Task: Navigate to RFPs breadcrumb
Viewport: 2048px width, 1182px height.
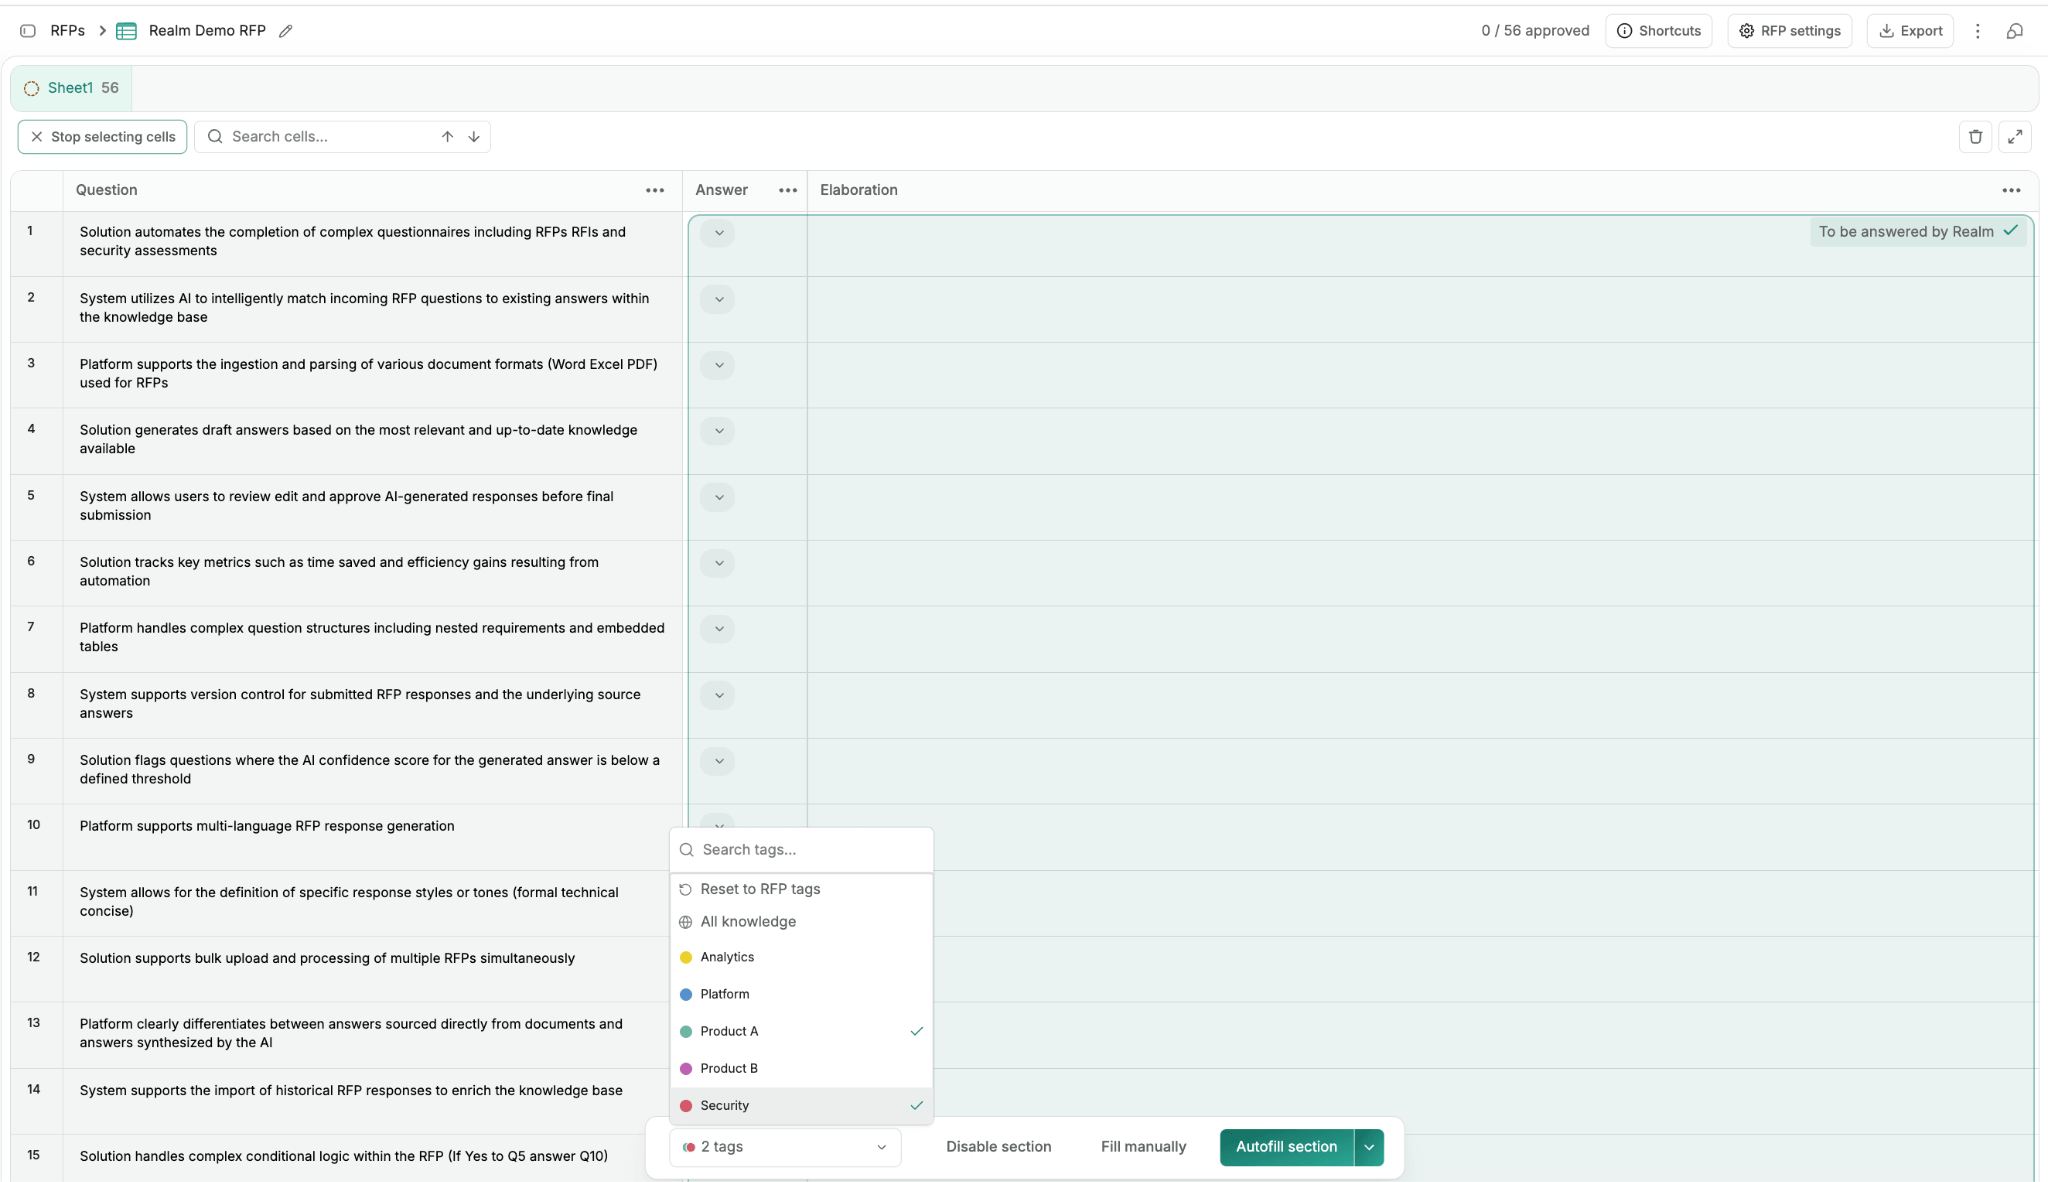Action: click(67, 31)
